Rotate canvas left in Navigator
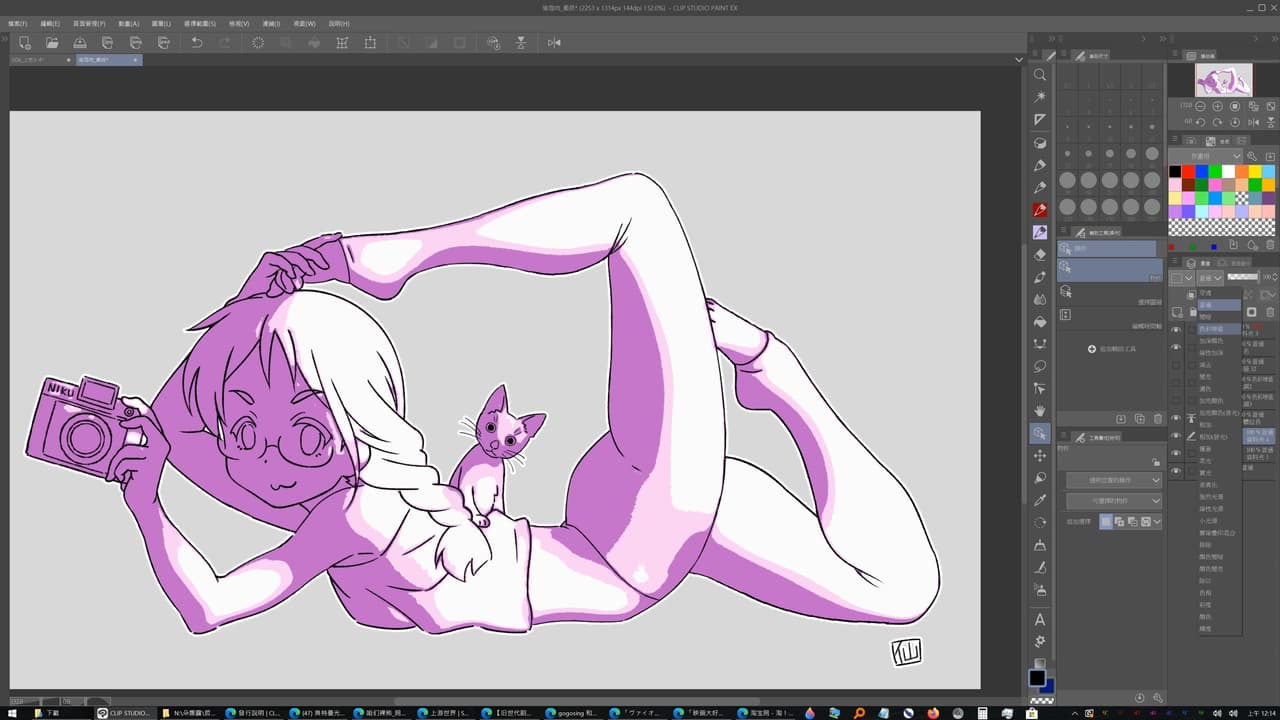 pyautogui.click(x=1200, y=122)
